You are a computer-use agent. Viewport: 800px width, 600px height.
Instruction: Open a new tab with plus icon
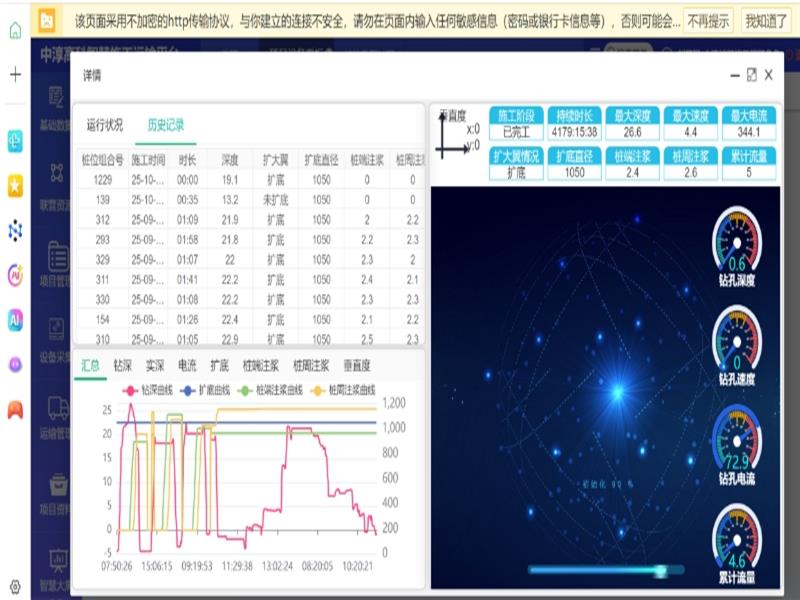pos(15,75)
